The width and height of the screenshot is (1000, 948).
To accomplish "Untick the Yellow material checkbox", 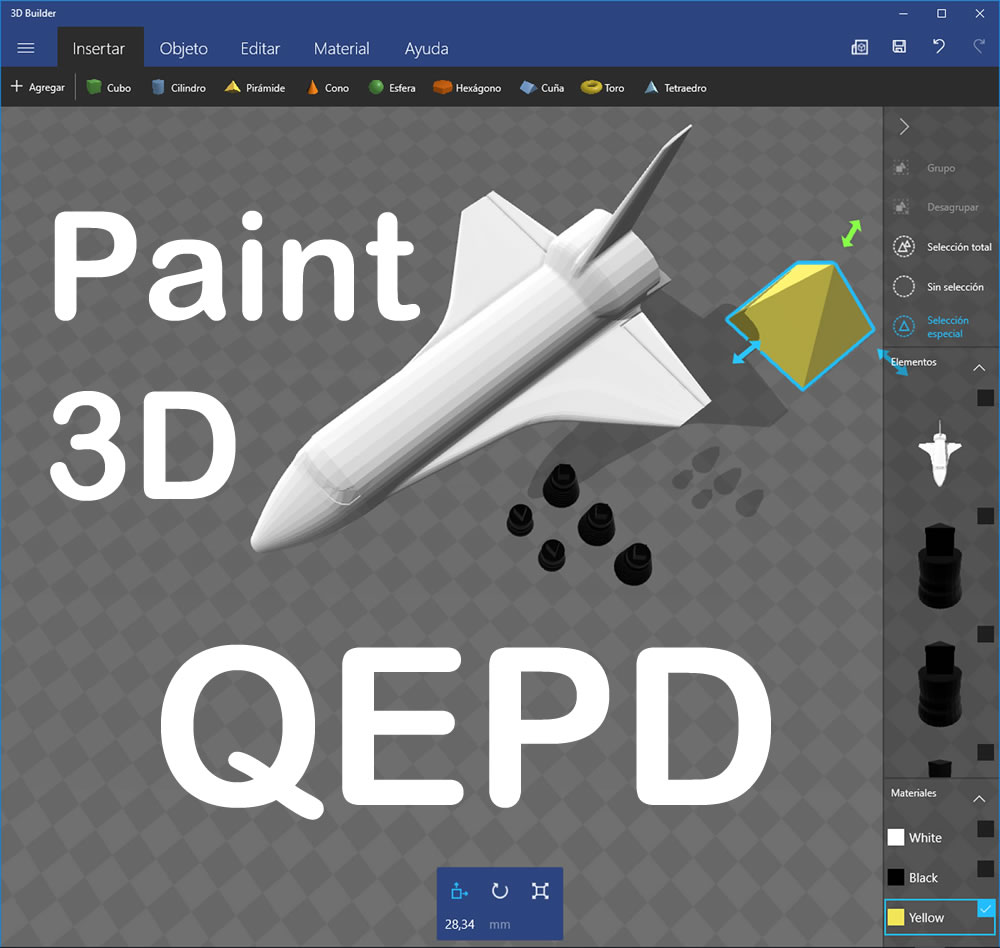I will click(x=985, y=908).
